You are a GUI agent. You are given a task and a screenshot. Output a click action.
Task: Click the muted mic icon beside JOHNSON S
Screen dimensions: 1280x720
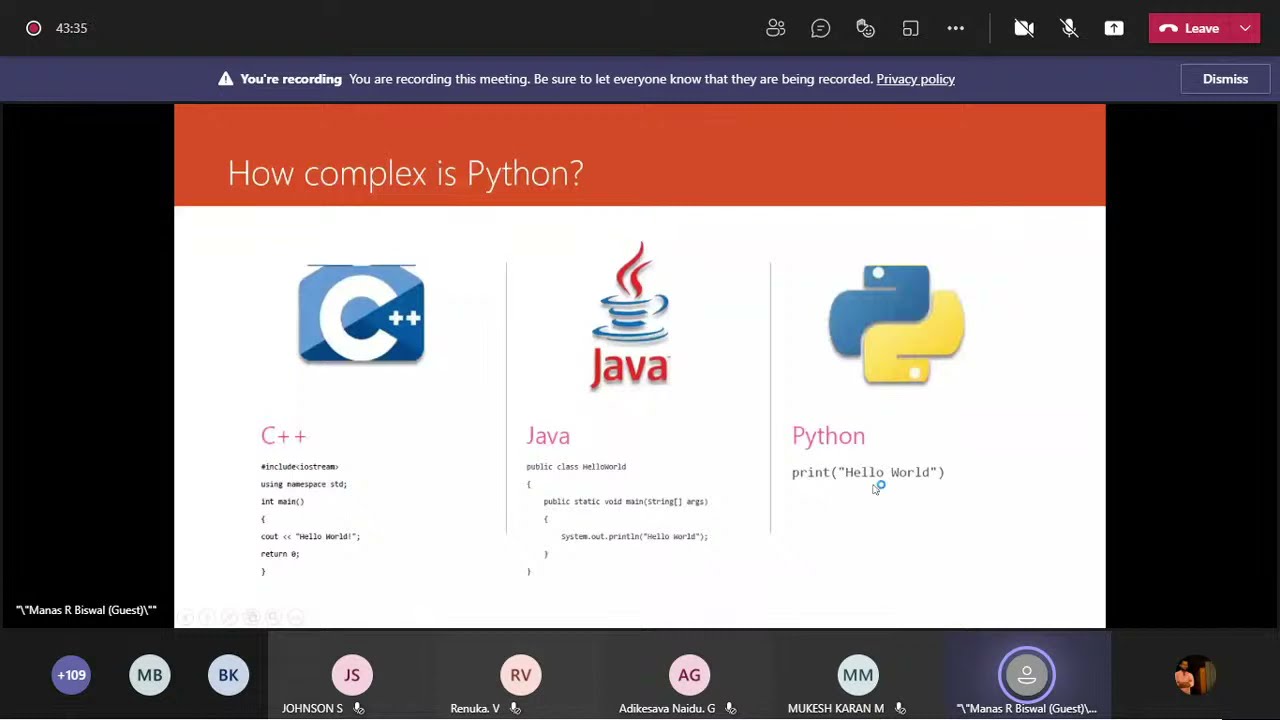click(x=358, y=708)
